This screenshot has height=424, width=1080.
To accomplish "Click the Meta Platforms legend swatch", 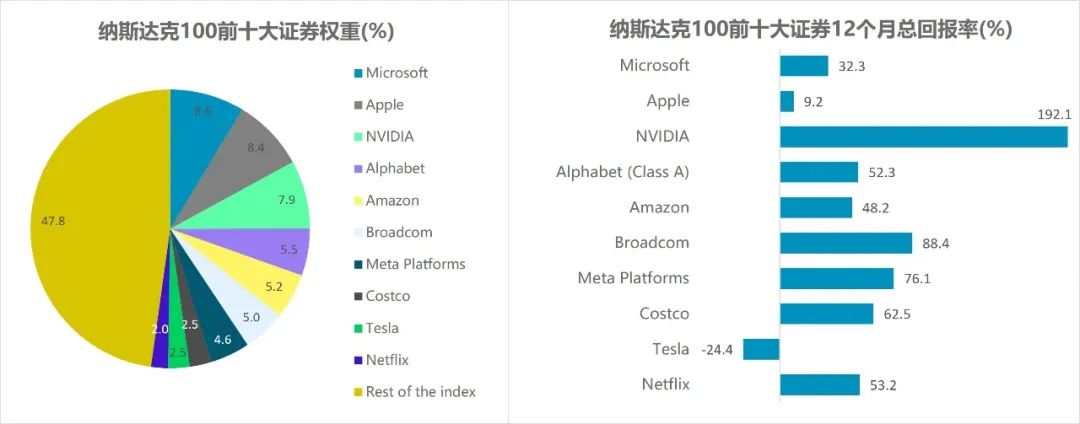I will [357, 265].
